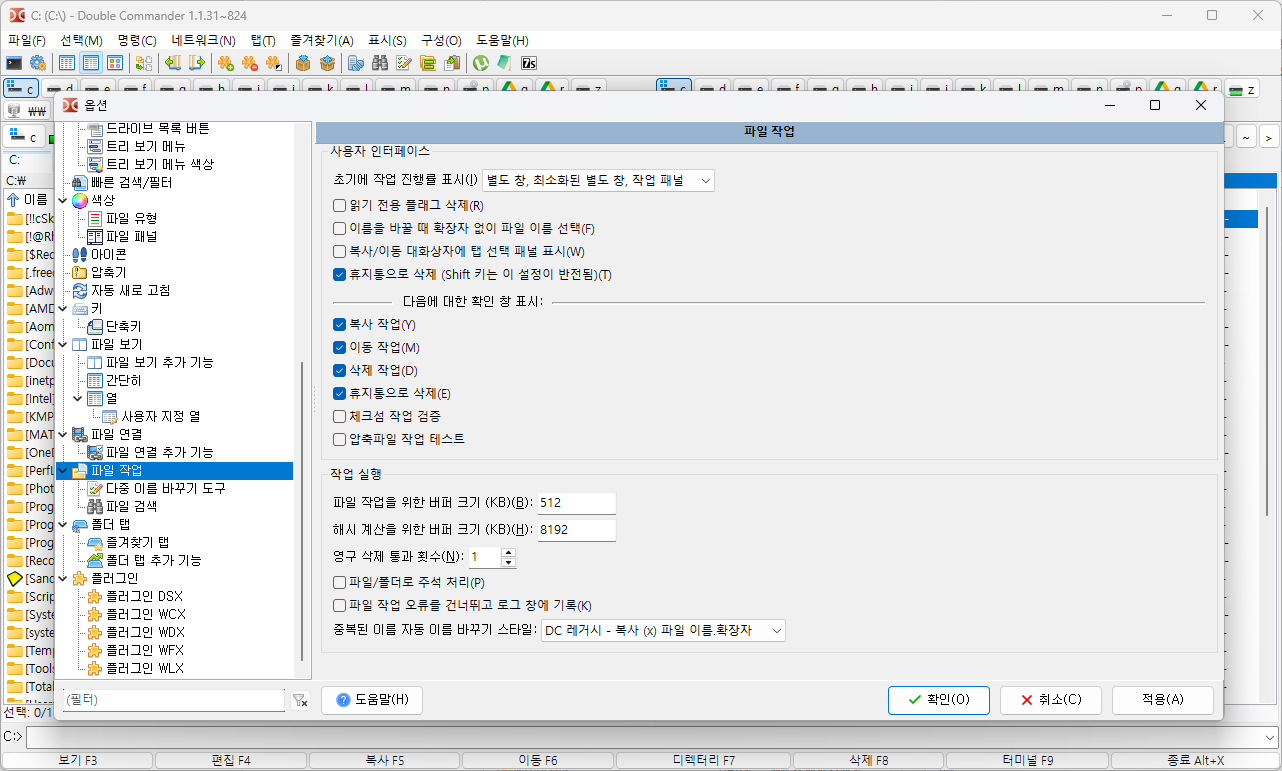Collapse the 키 tree node
This screenshot has height=771, width=1282.
pyautogui.click(x=64, y=308)
